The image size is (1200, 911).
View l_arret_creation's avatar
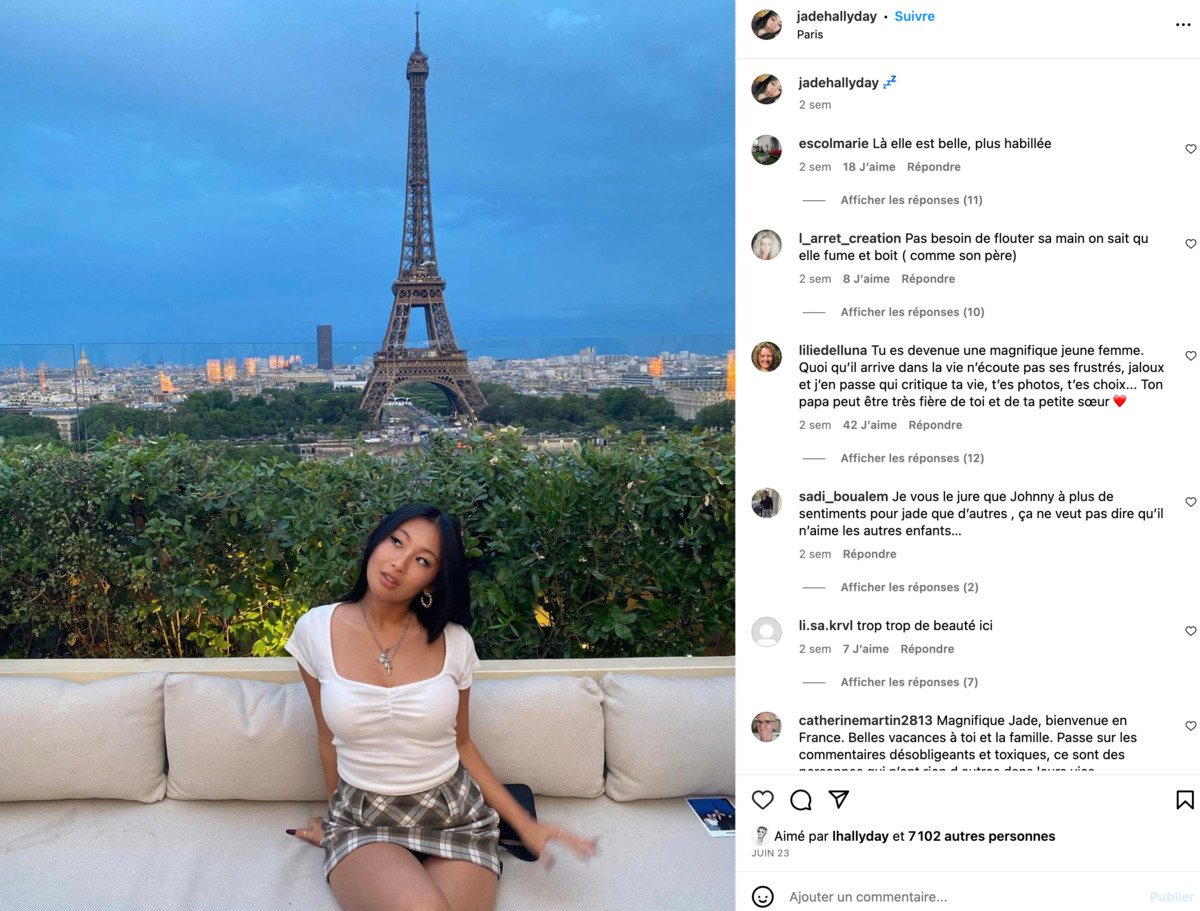click(x=767, y=245)
